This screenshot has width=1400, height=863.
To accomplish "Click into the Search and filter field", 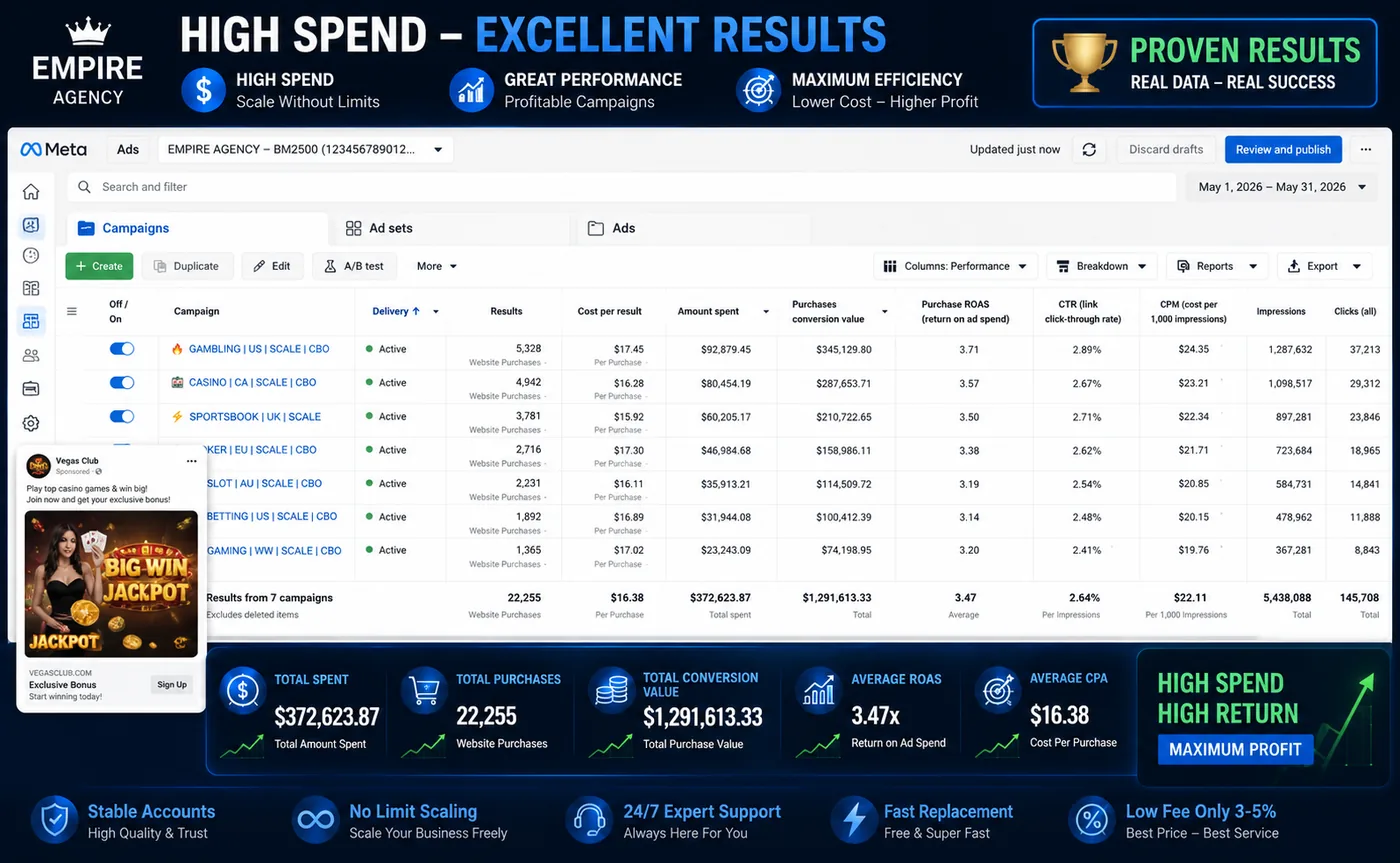I will (x=622, y=187).
